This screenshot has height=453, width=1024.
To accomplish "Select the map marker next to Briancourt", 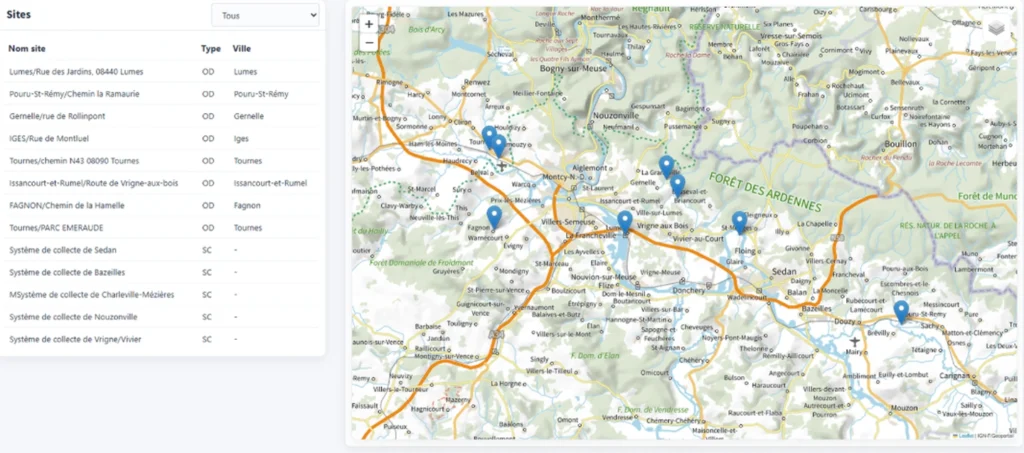I will click(678, 185).
